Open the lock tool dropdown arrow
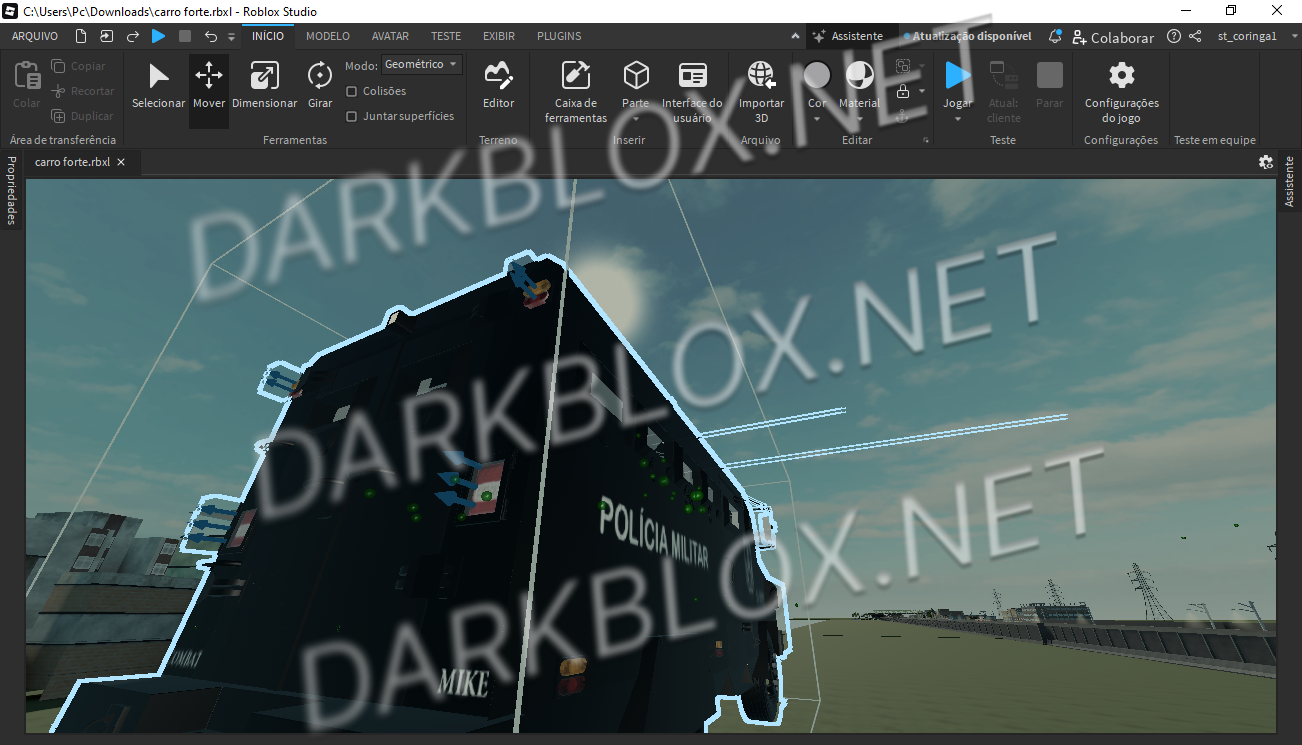This screenshot has width=1302, height=745. pyautogui.click(x=920, y=92)
